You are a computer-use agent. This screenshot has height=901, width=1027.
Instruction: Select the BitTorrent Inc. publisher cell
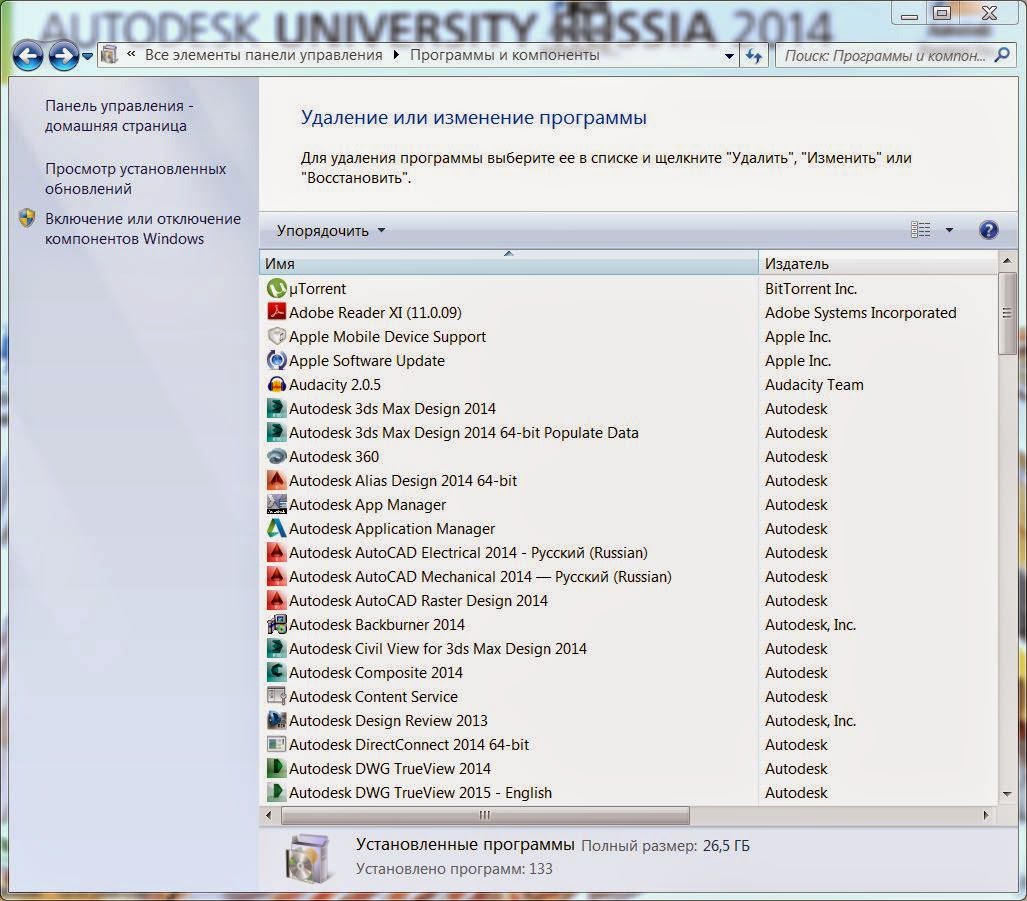pyautogui.click(x=811, y=288)
